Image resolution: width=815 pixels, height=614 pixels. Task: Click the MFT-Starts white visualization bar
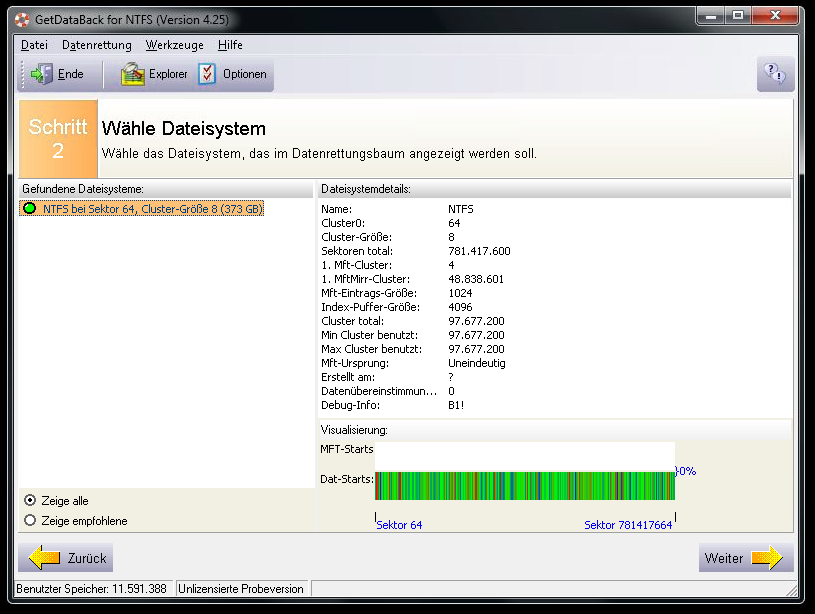(x=525, y=456)
